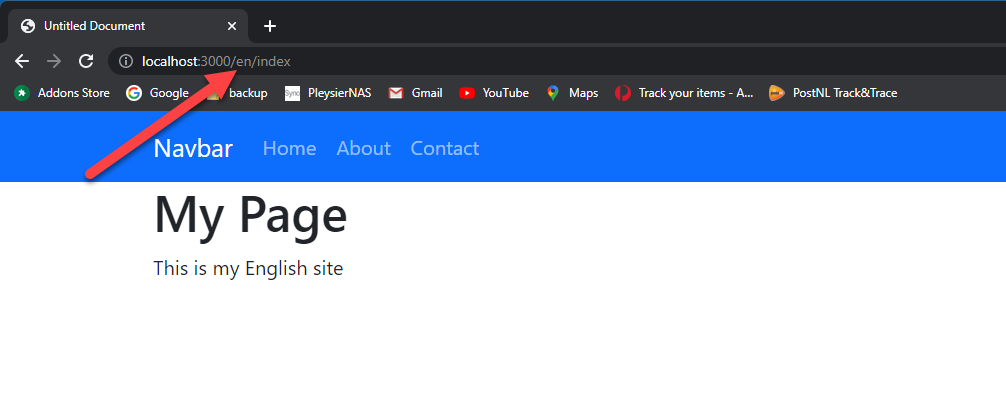Open the Google bookmark
The image size is (1006, 396).
pos(157,93)
